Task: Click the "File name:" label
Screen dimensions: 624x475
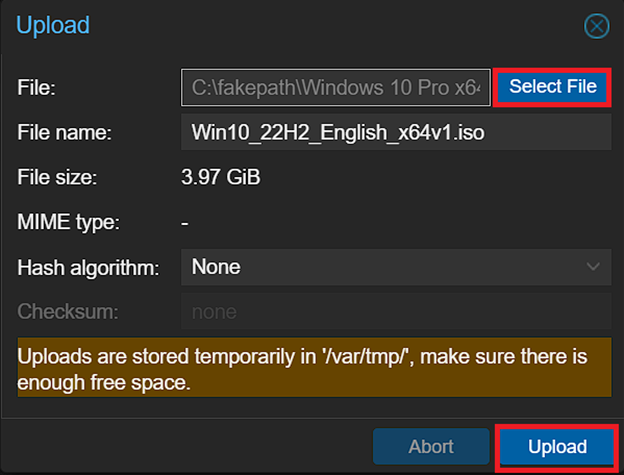Action: tap(64, 132)
